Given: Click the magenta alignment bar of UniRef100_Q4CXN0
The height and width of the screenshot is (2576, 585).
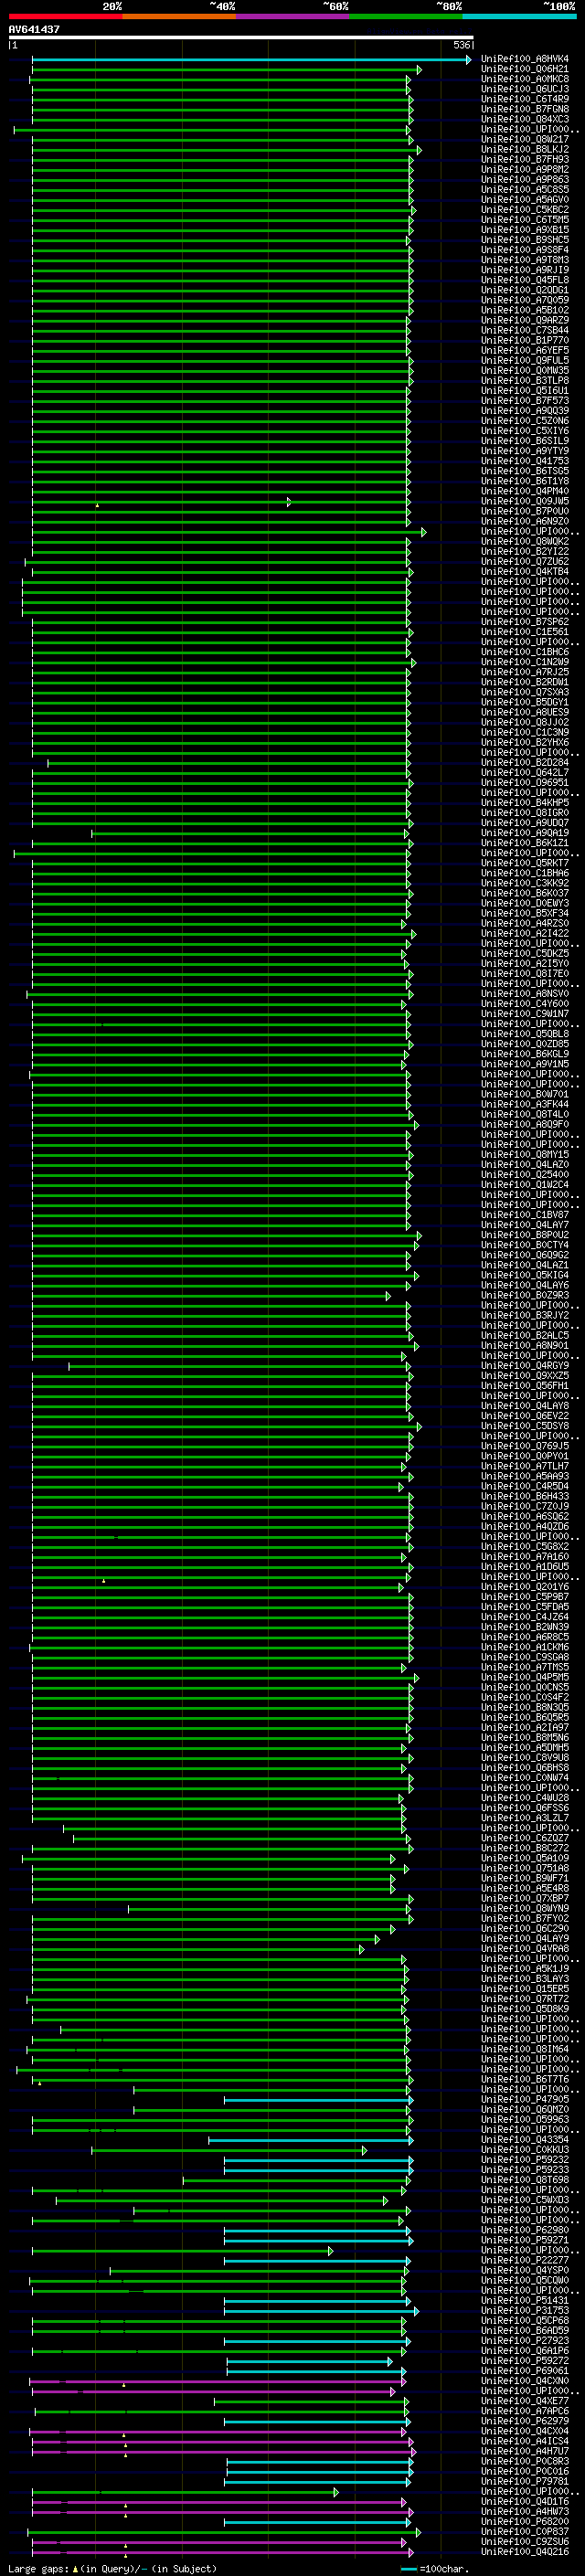Looking at the screenshot, I should point(216,2382).
